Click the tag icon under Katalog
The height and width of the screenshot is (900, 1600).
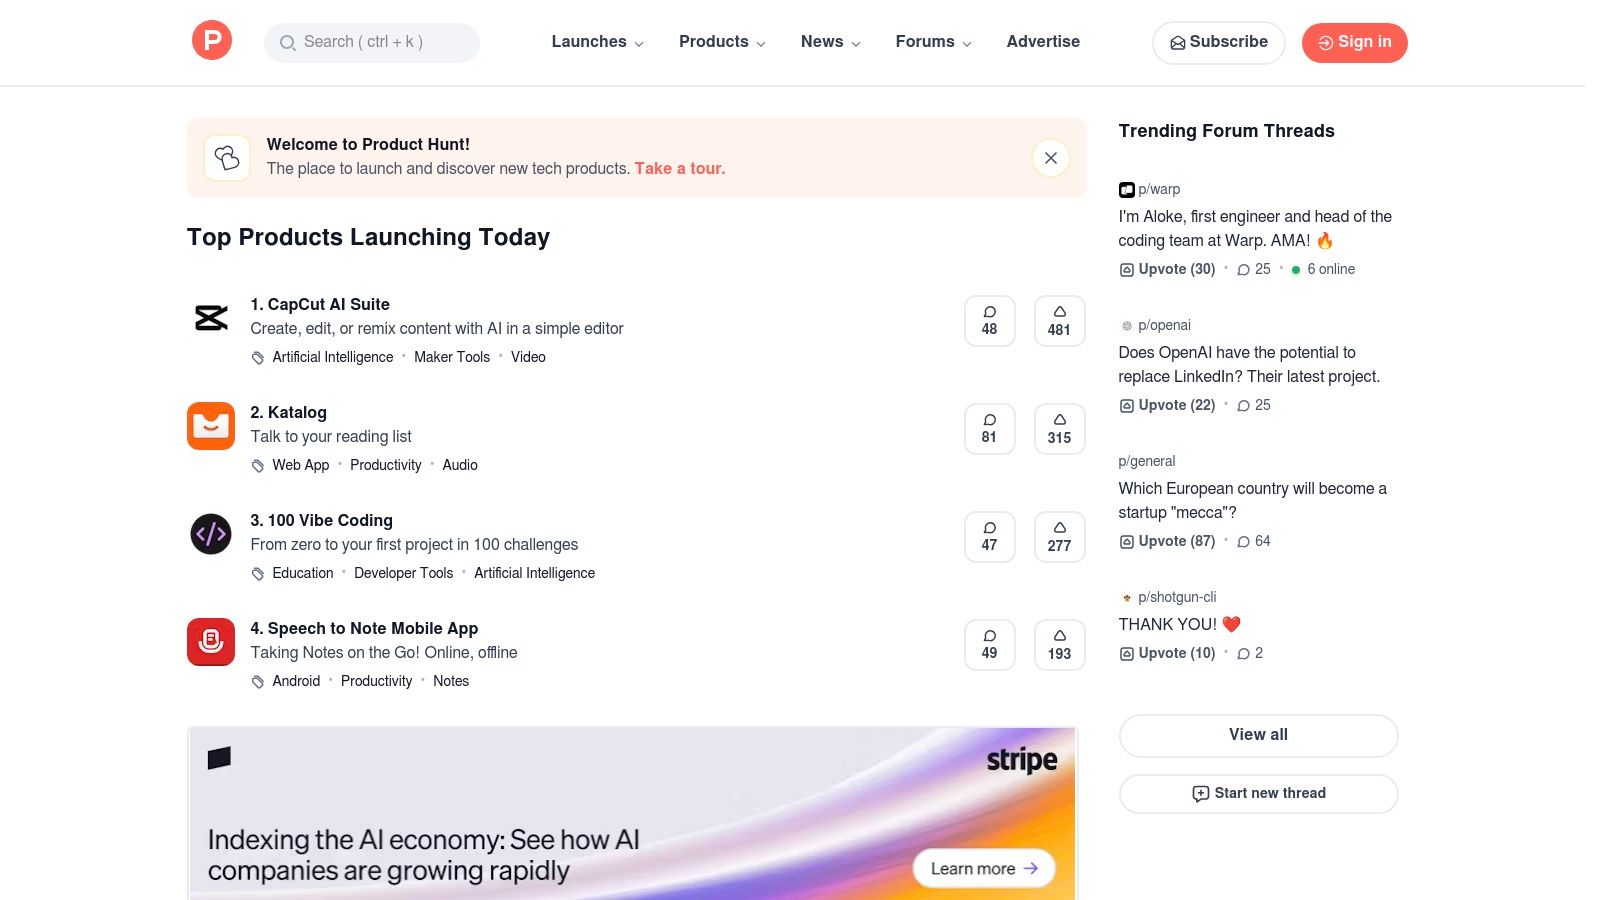(258, 466)
